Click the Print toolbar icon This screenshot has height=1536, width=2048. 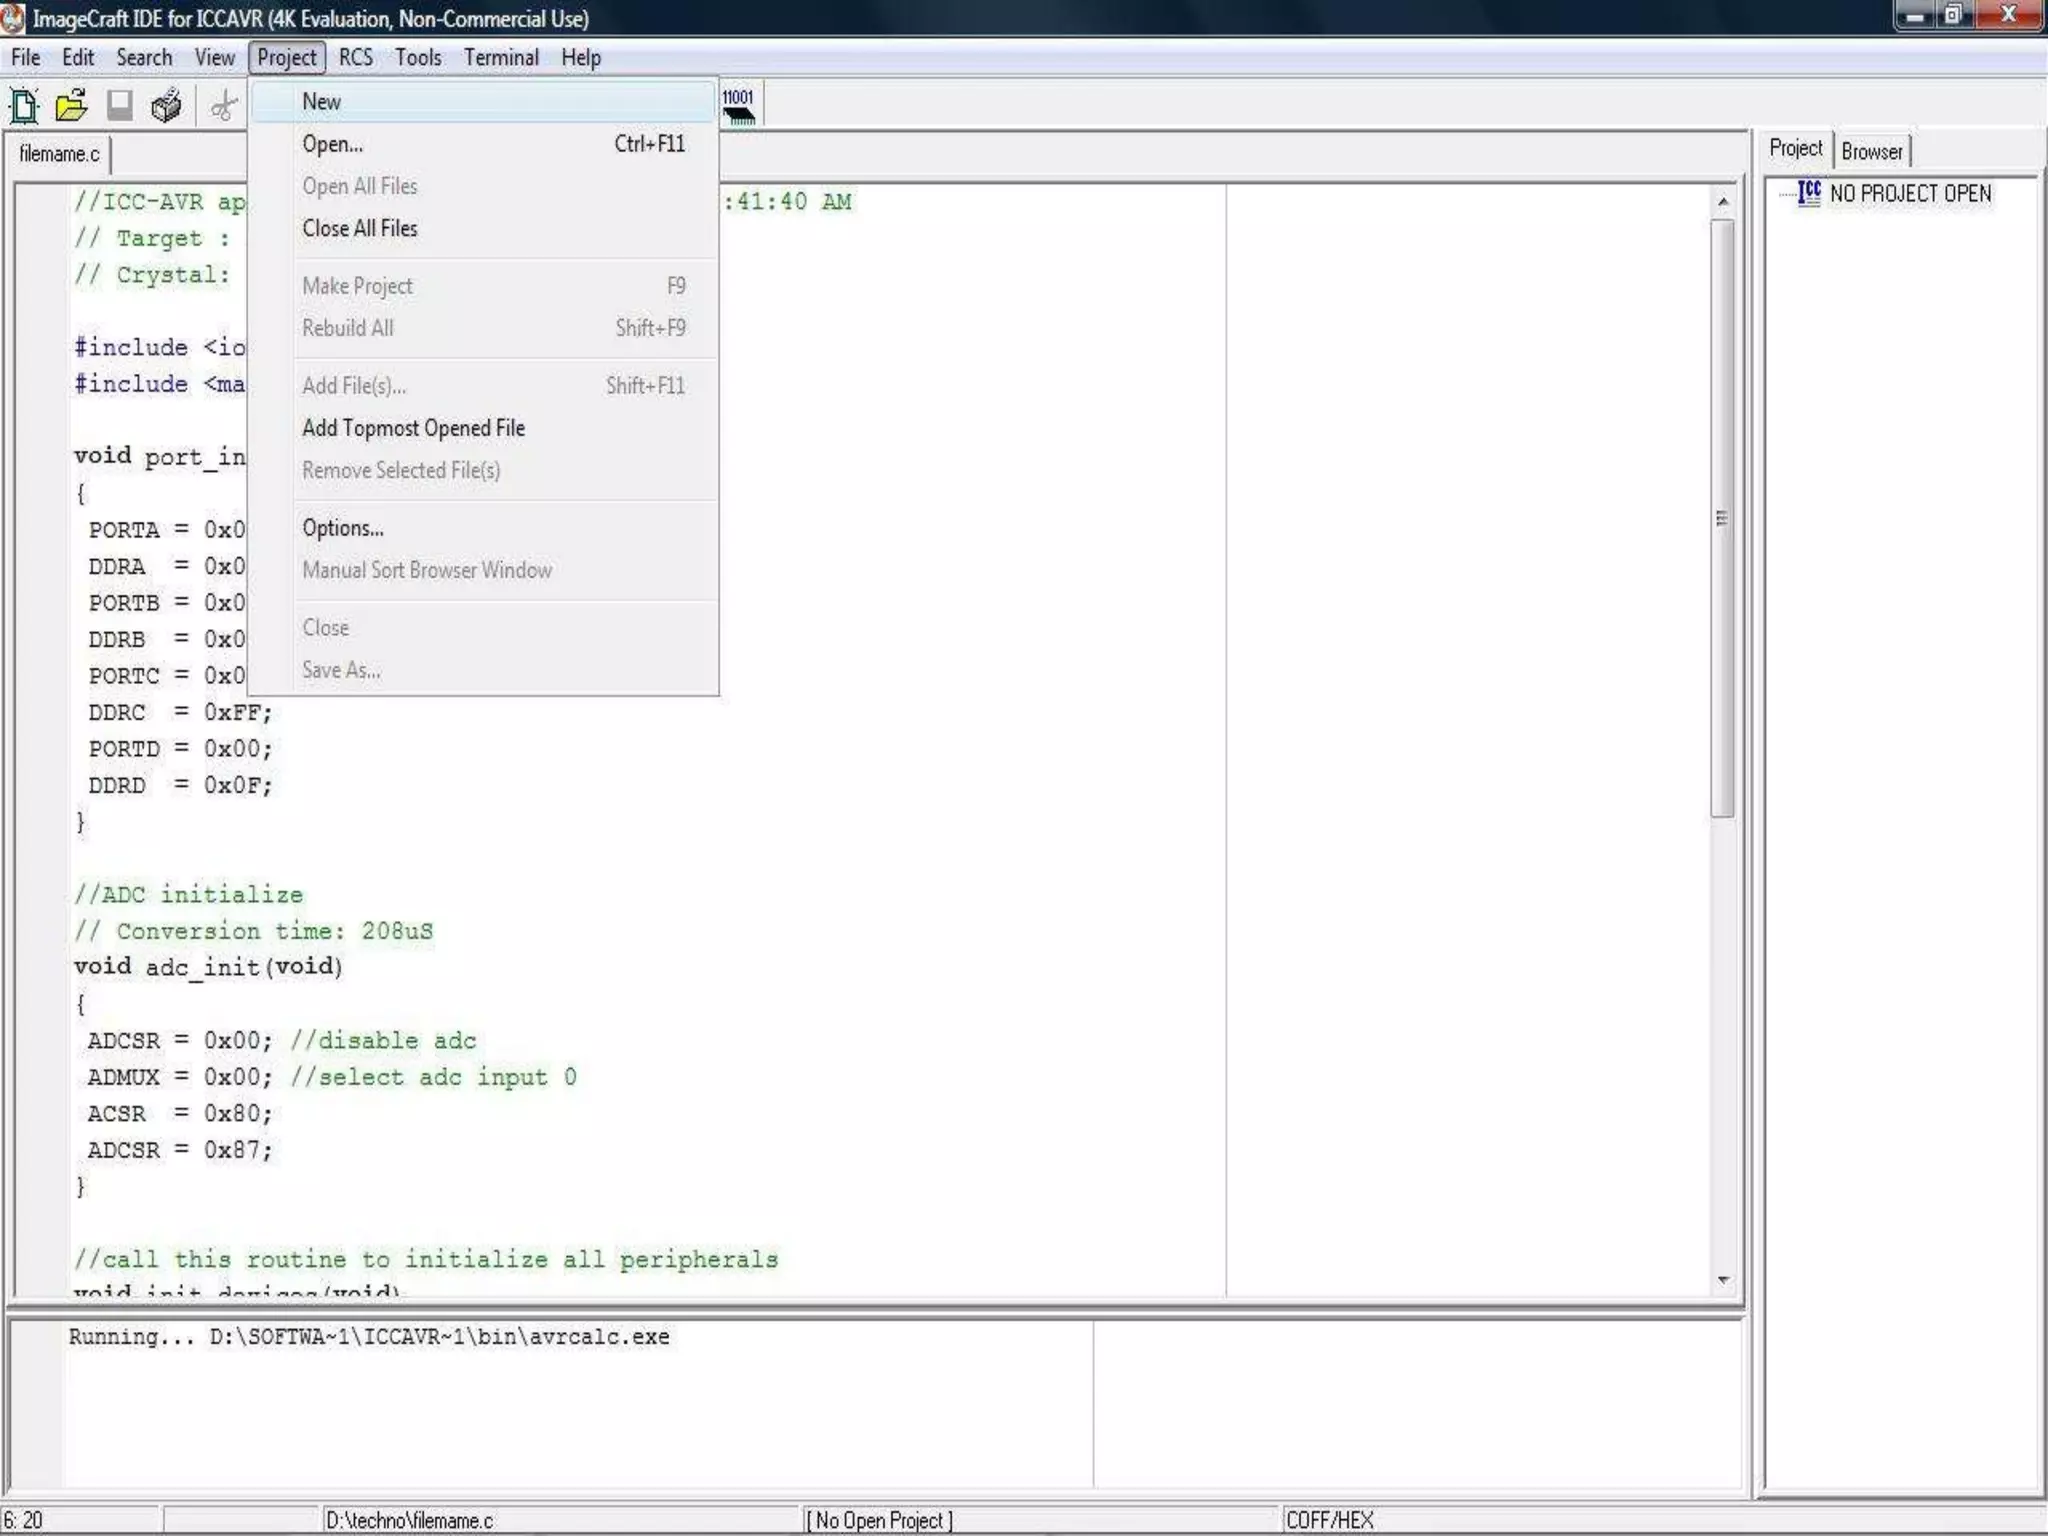(x=167, y=105)
